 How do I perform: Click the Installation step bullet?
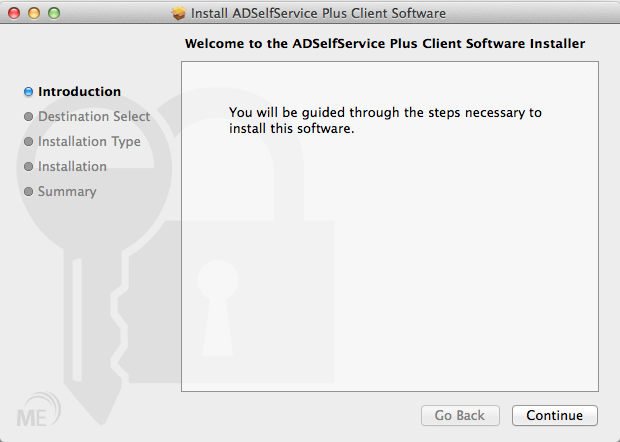[x=29, y=167]
